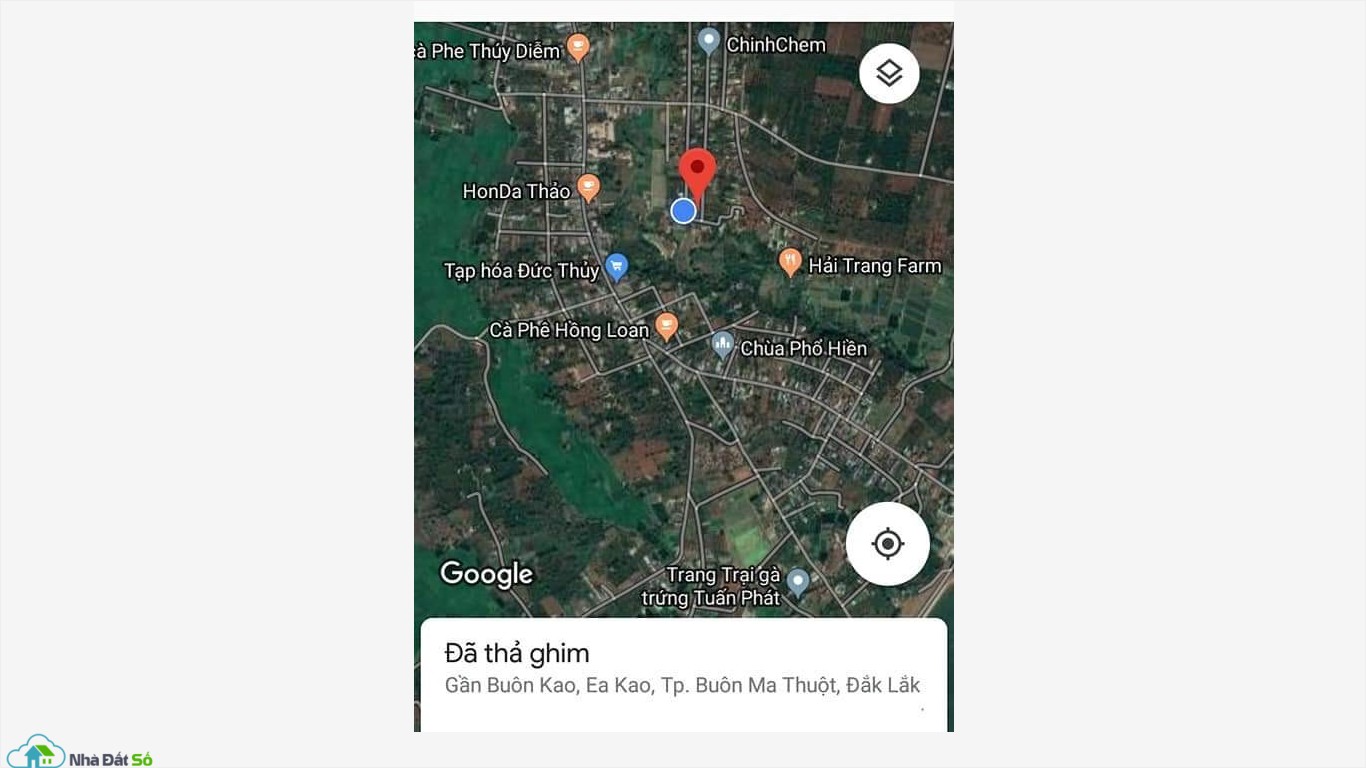The image size is (1366, 768).
Task: Select the Cà Phê Hồng Loan cafe pin
Action: coord(667,326)
